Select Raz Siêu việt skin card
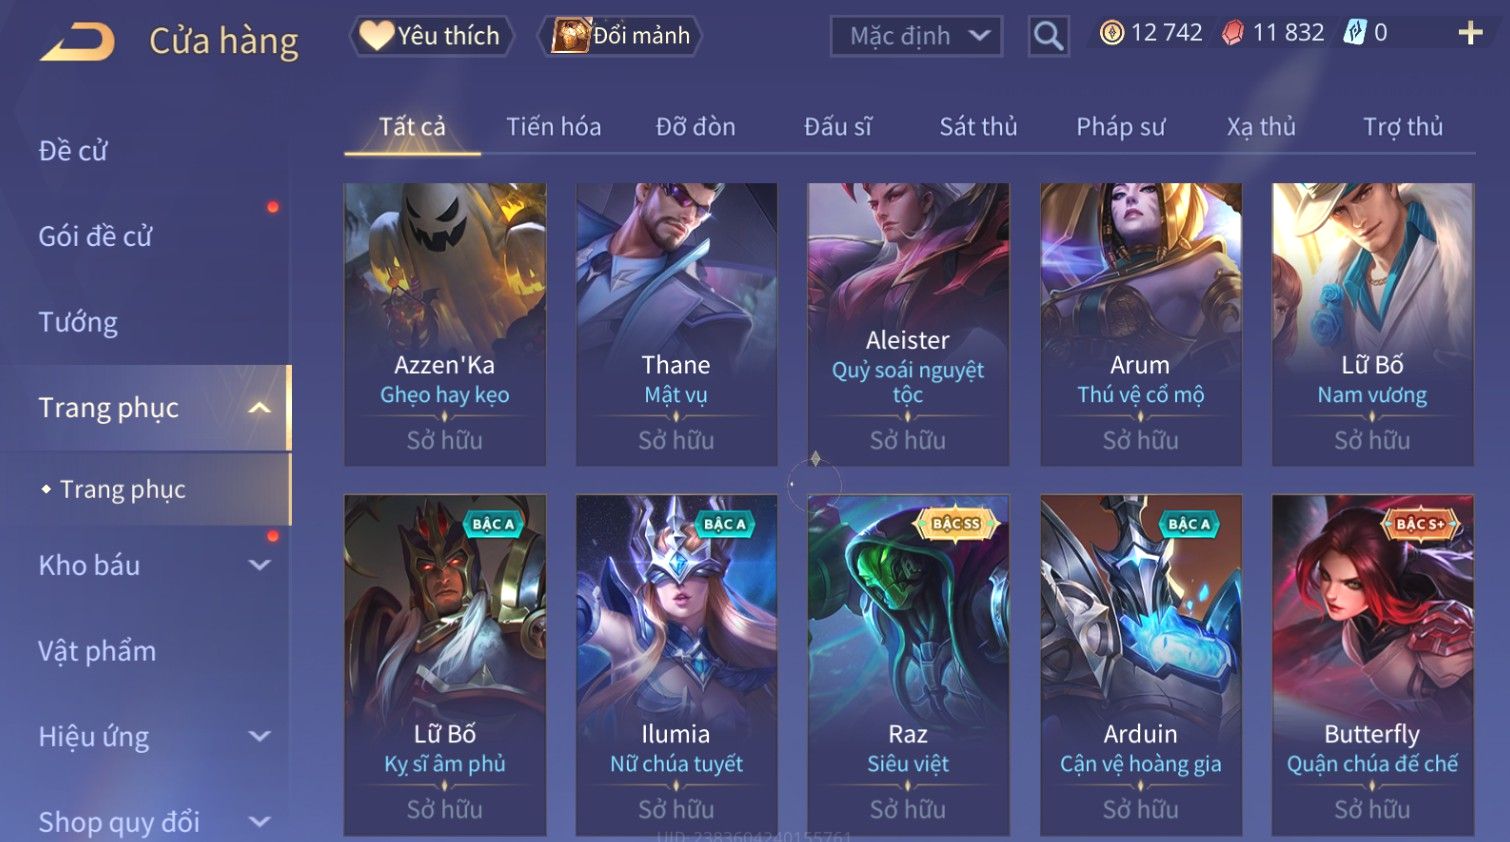1510x842 pixels. (908, 665)
